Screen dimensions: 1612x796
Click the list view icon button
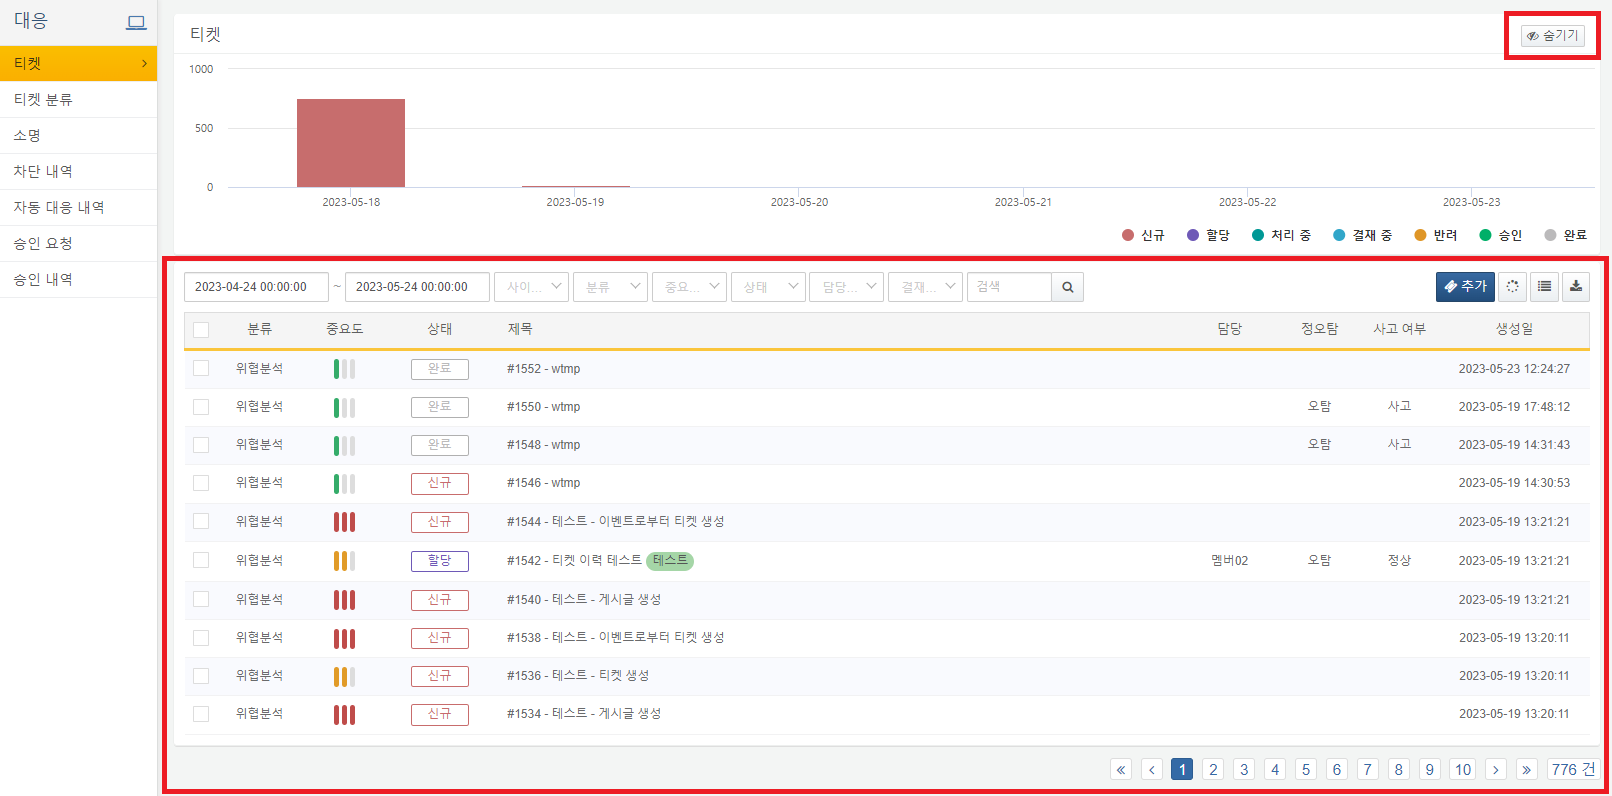point(1544,287)
